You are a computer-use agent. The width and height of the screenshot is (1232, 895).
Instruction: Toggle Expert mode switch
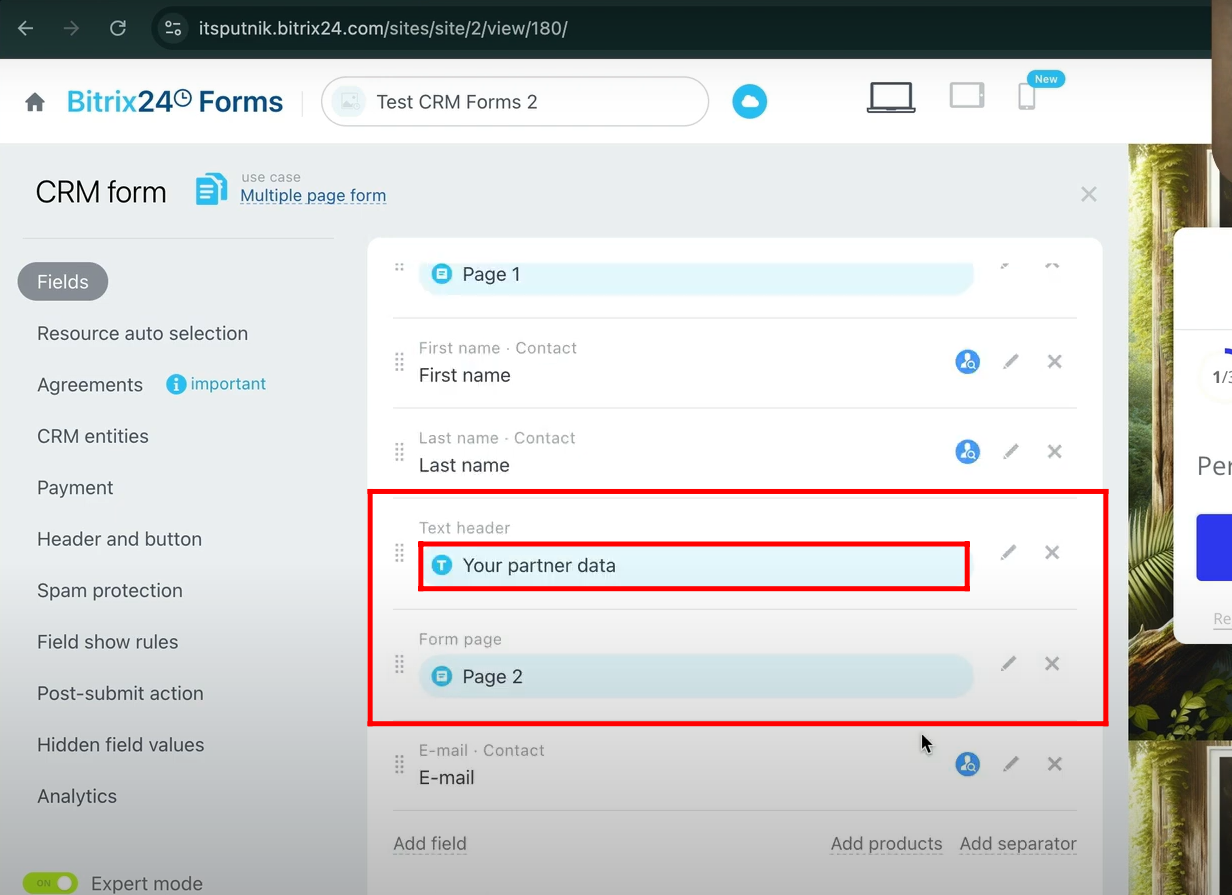(x=50, y=883)
